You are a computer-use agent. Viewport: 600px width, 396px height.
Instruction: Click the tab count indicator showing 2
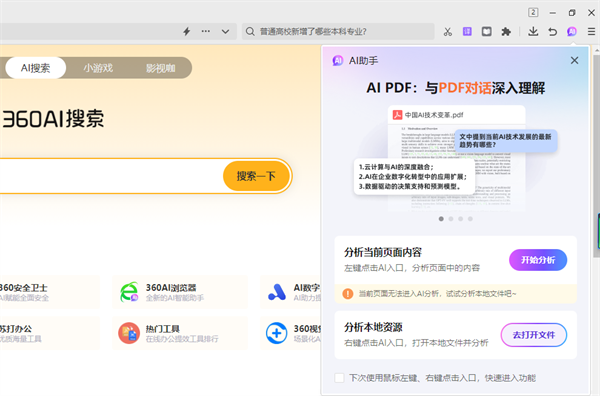click(533, 13)
